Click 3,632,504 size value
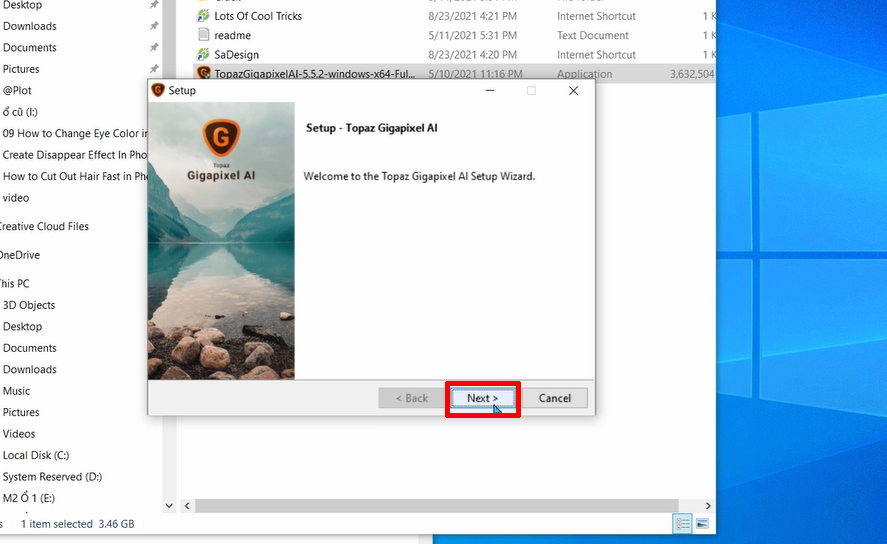887x544 pixels. coord(692,74)
